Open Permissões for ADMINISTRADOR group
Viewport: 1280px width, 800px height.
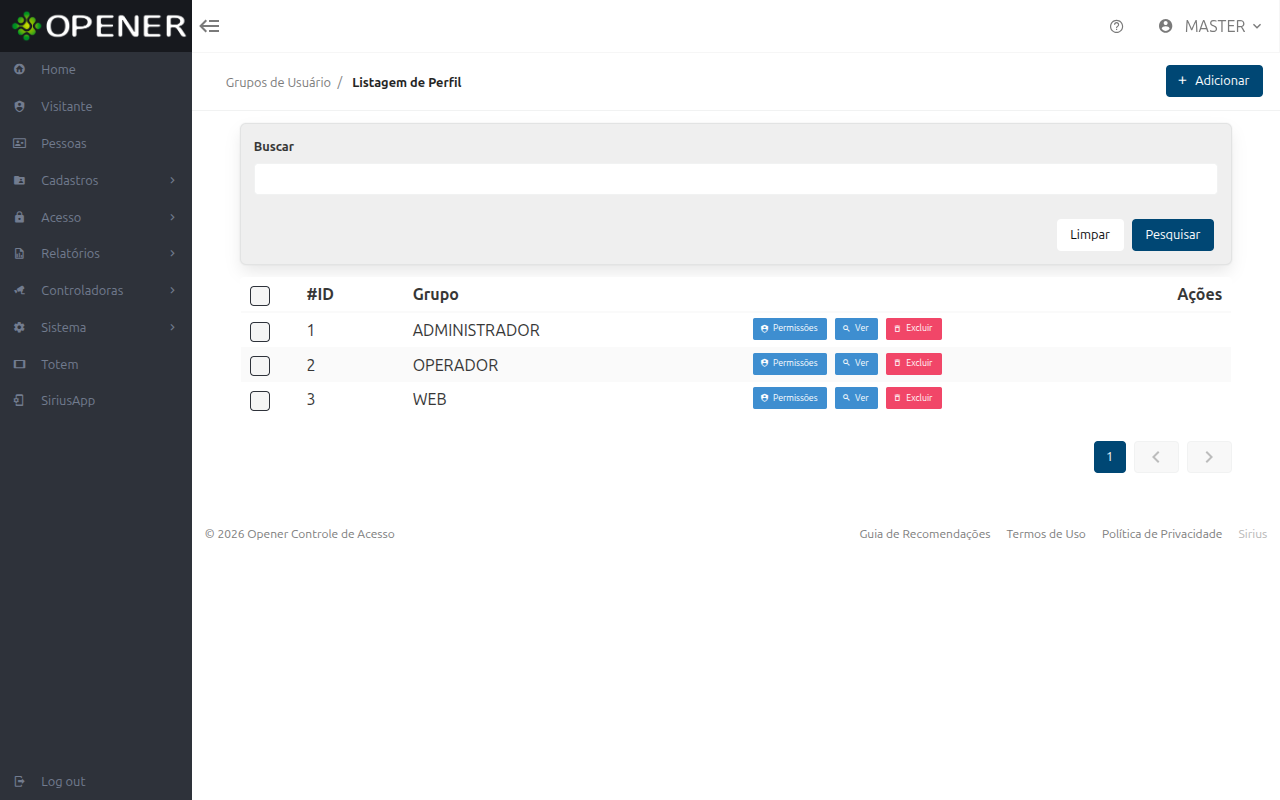click(790, 329)
